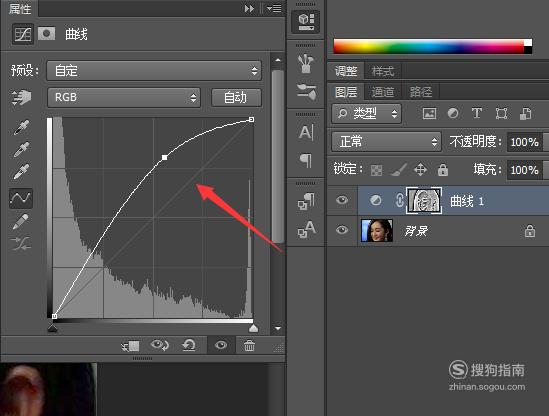Toggle curves layer visibility in Properties footer
The height and width of the screenshot is (416, 549).
pos(221,345)
